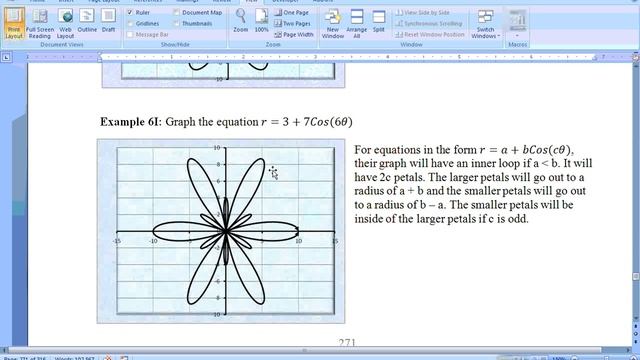Choose One Page zoom
The image size is (640, 360).
[x=291, y=13]
